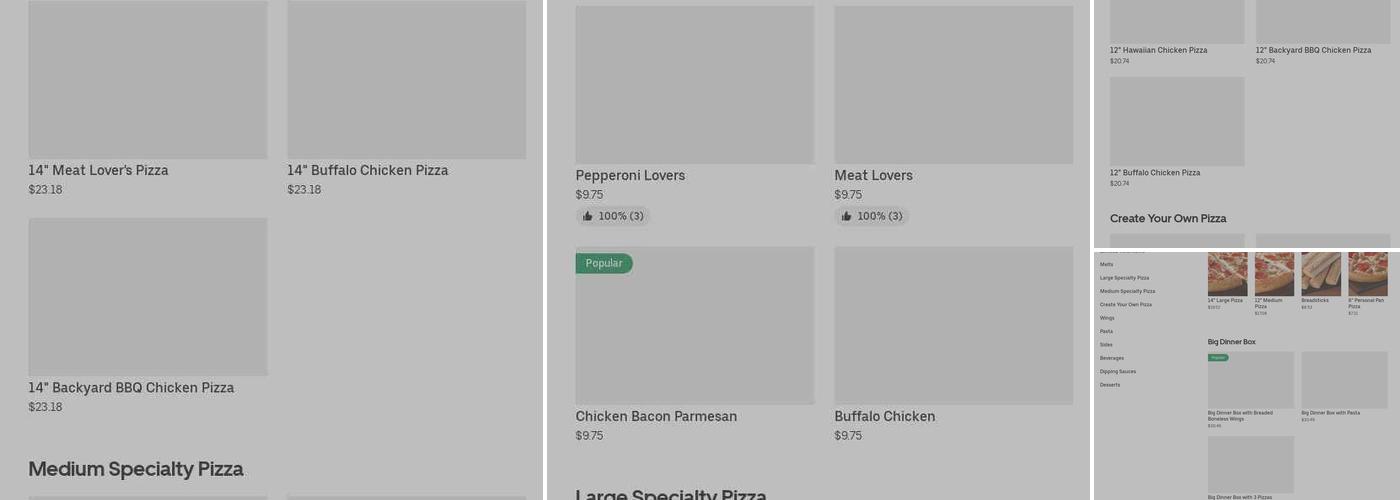Open Beverages category in sidebar
Image resolution: width=1400 pixels, height=500 pixels.
point(1112,358)
